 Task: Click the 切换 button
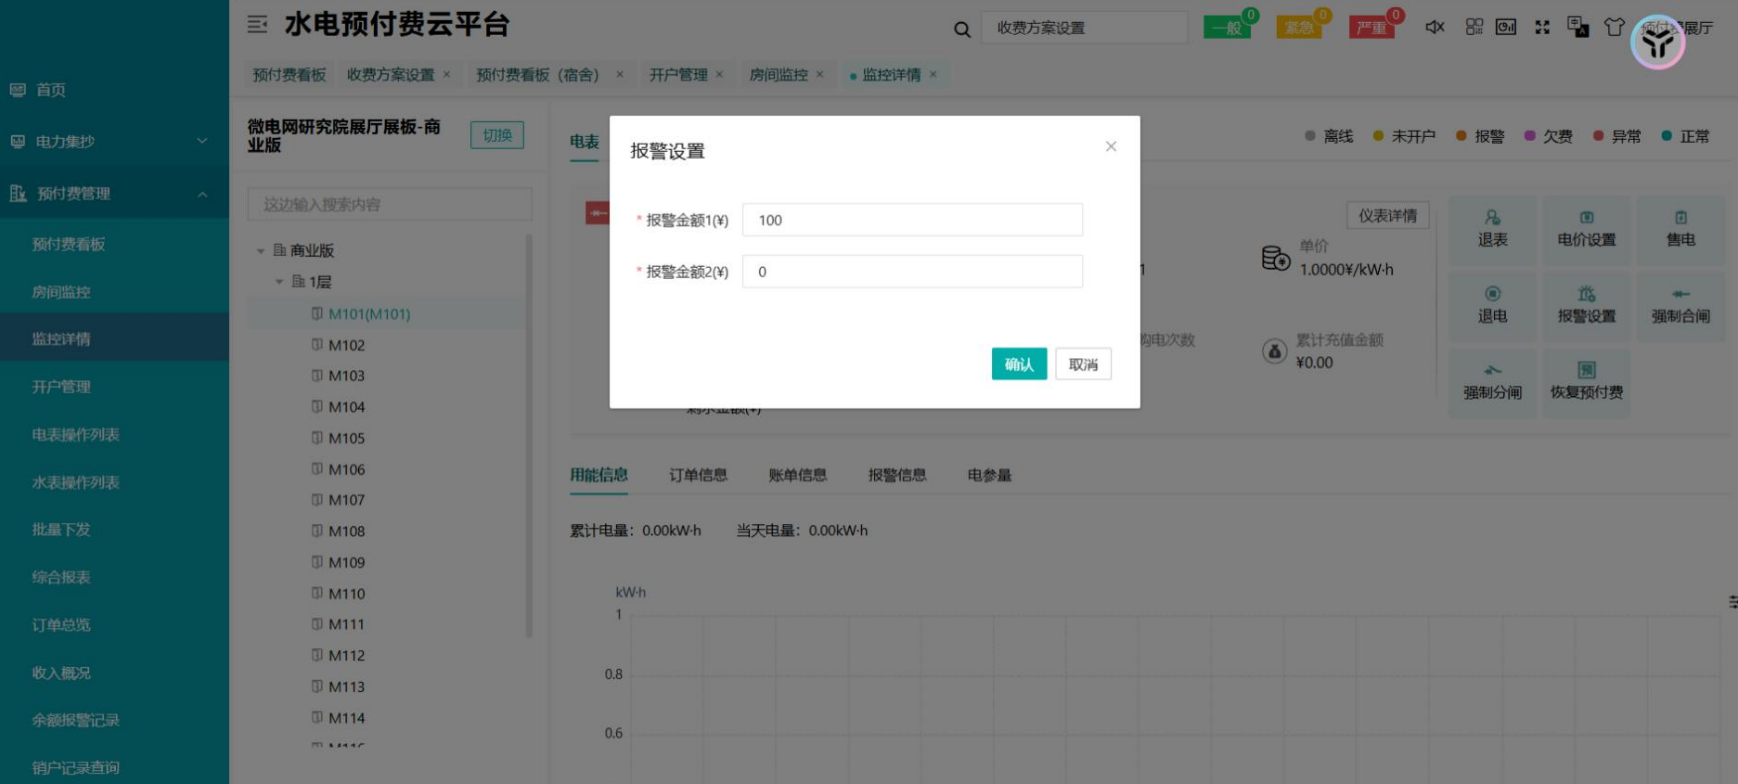coord(497,135)
